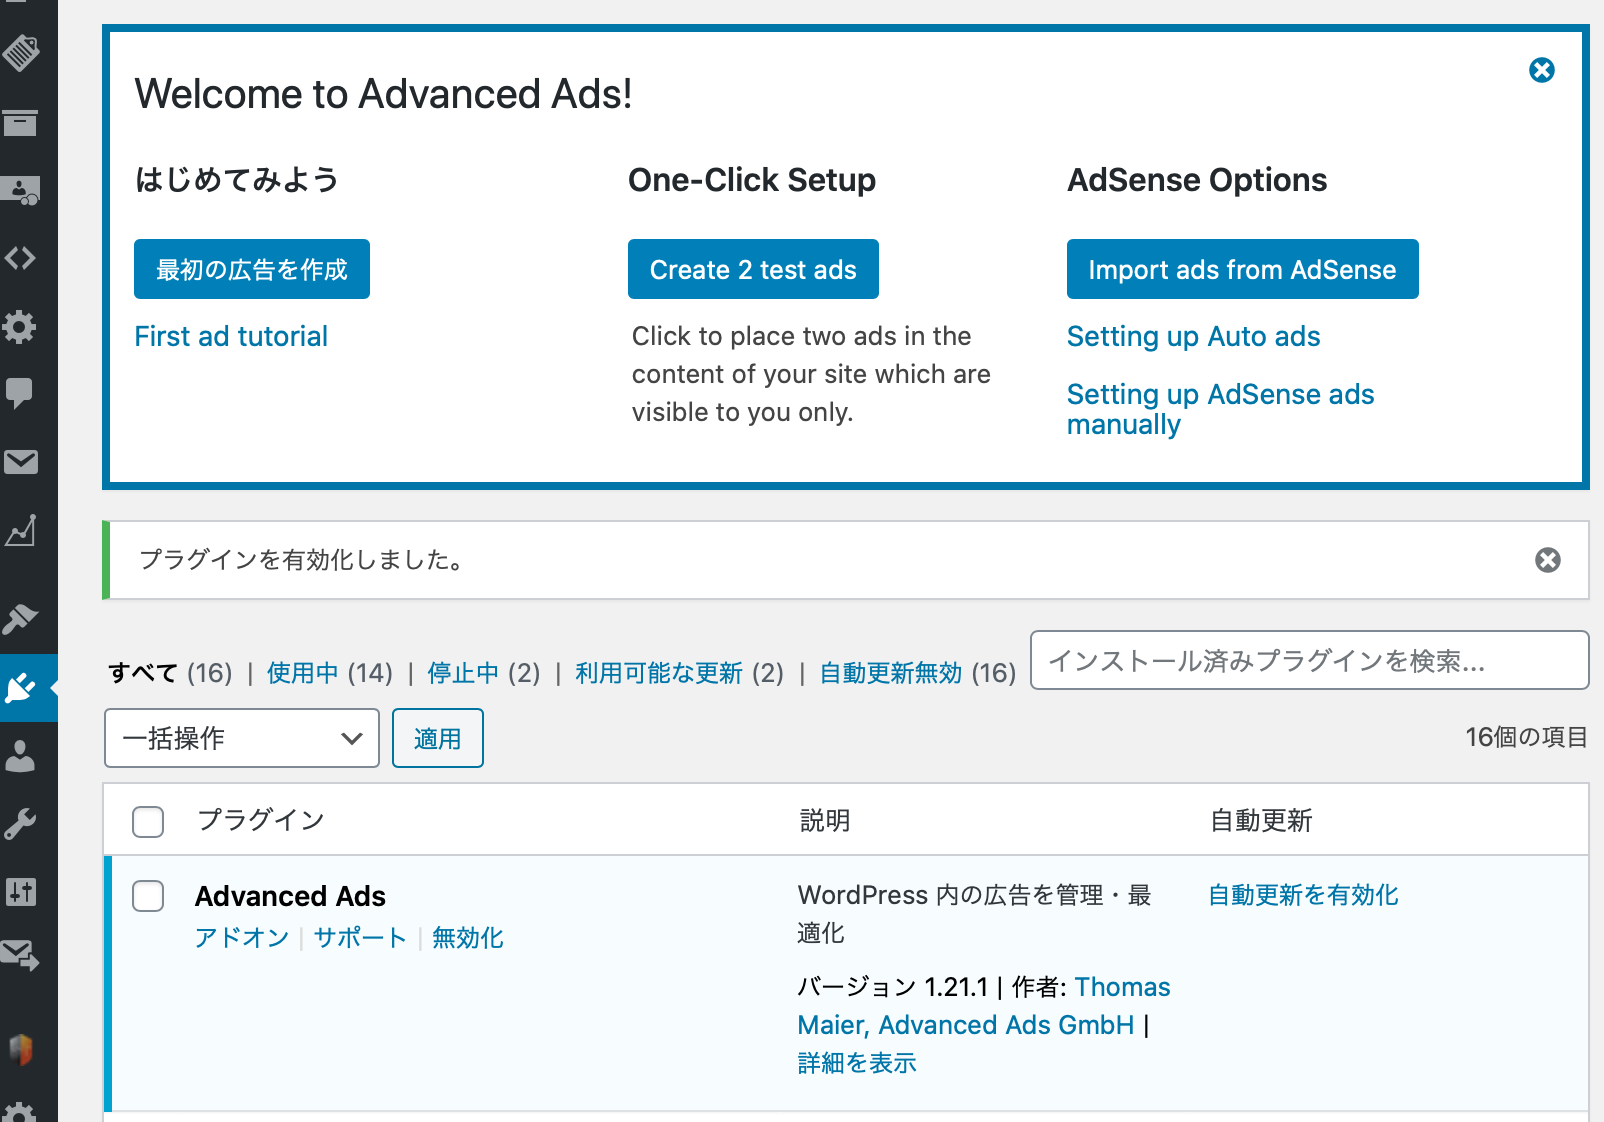Click Import ads from AdSense button

pyautogui.click(x=1242, y=269)
